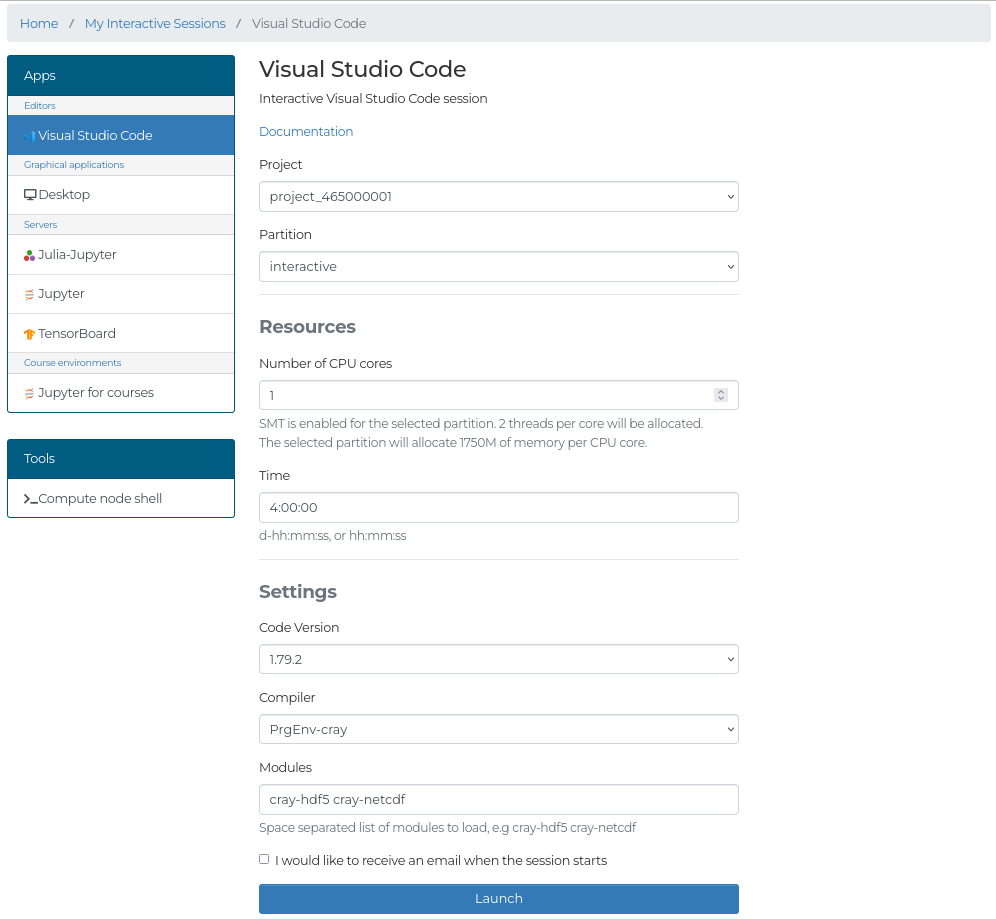The width and height of the screenshot is (996, 919).
Task: Select the Editors category in Apps sidebar
Action: [39, 105]
